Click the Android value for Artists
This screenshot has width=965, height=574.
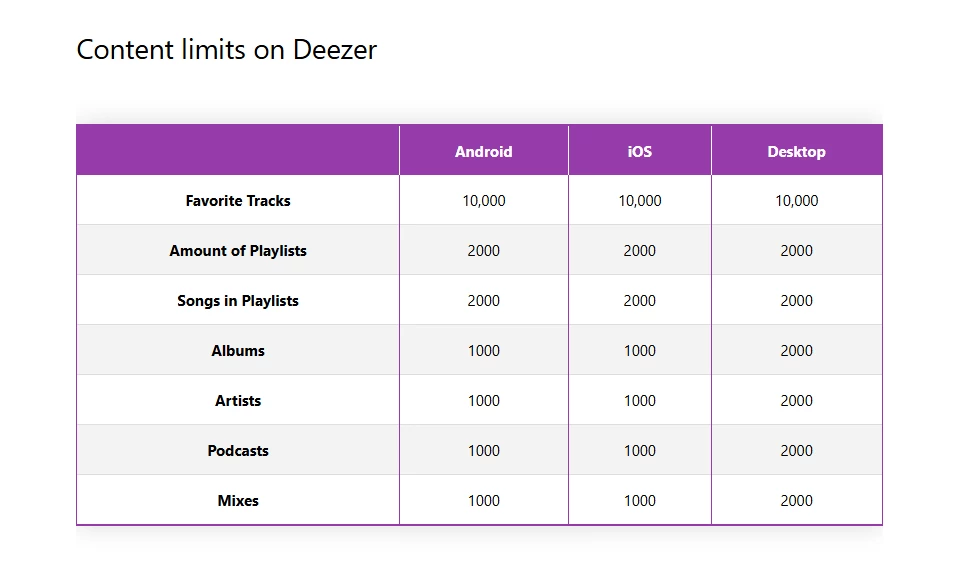483,401
